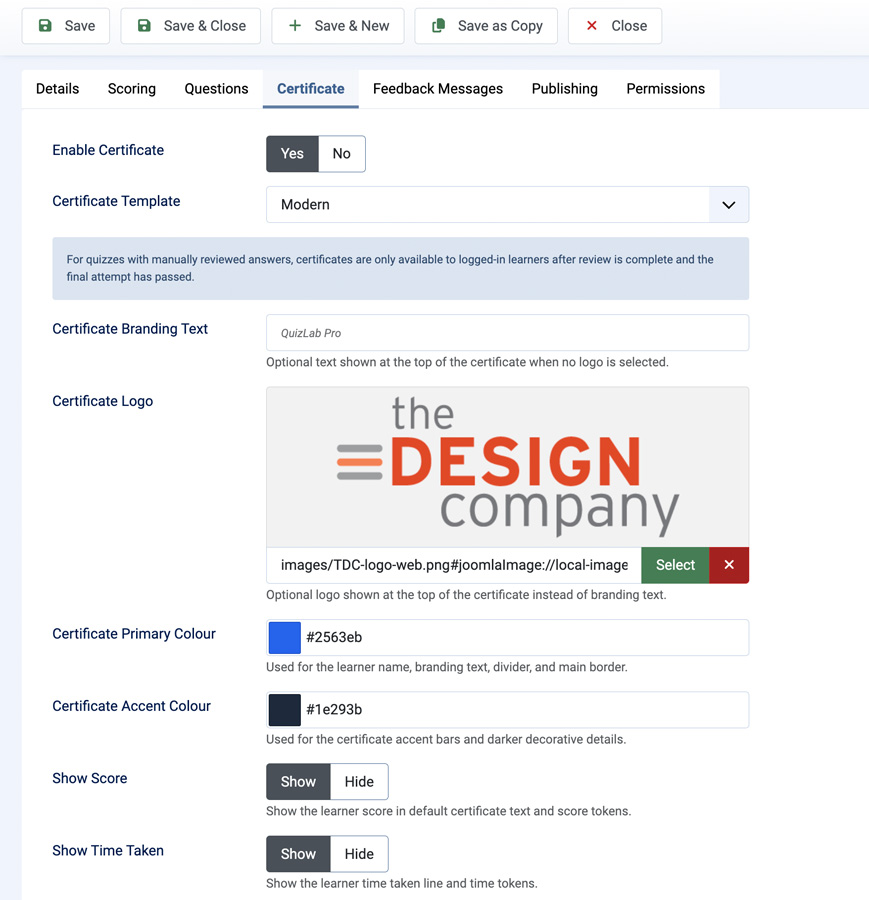This screenshot has height=900, width=869.
Task: Click the 'Optional logo shown at the top' hint
Action: [x=466, y=595]
